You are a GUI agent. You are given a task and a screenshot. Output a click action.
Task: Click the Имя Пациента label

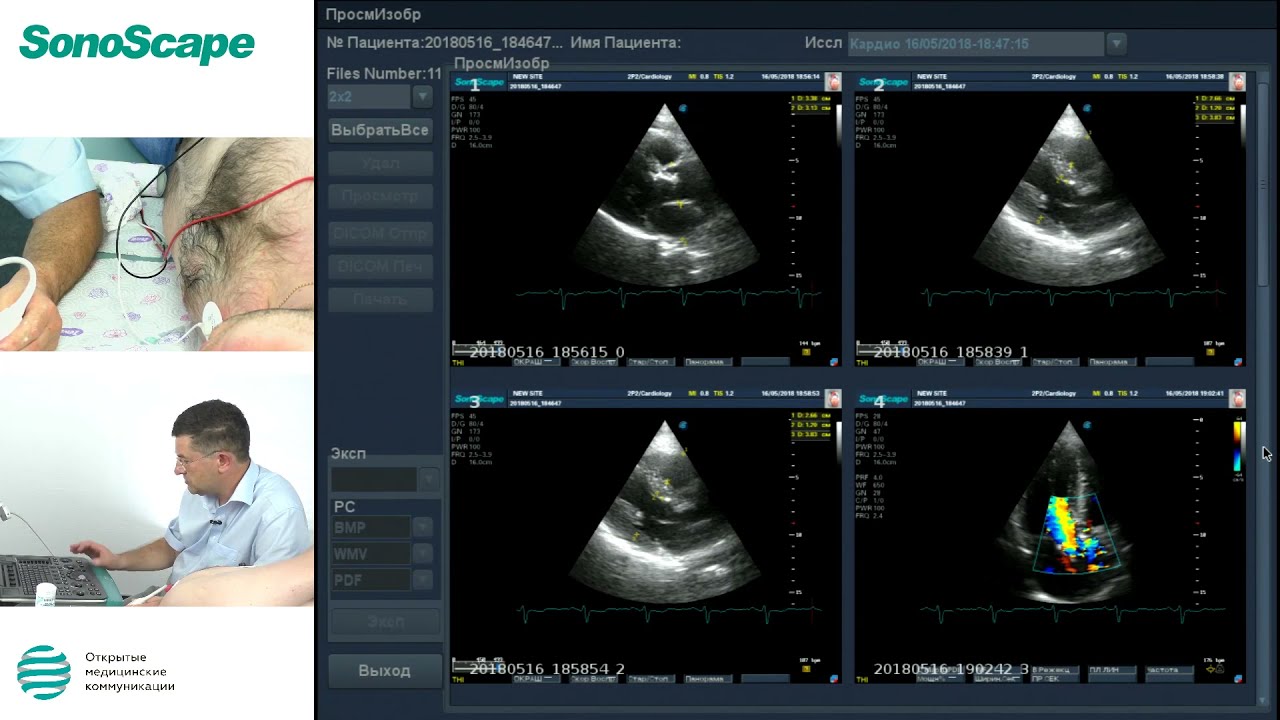pyautogui.click(x=626, y=43)
